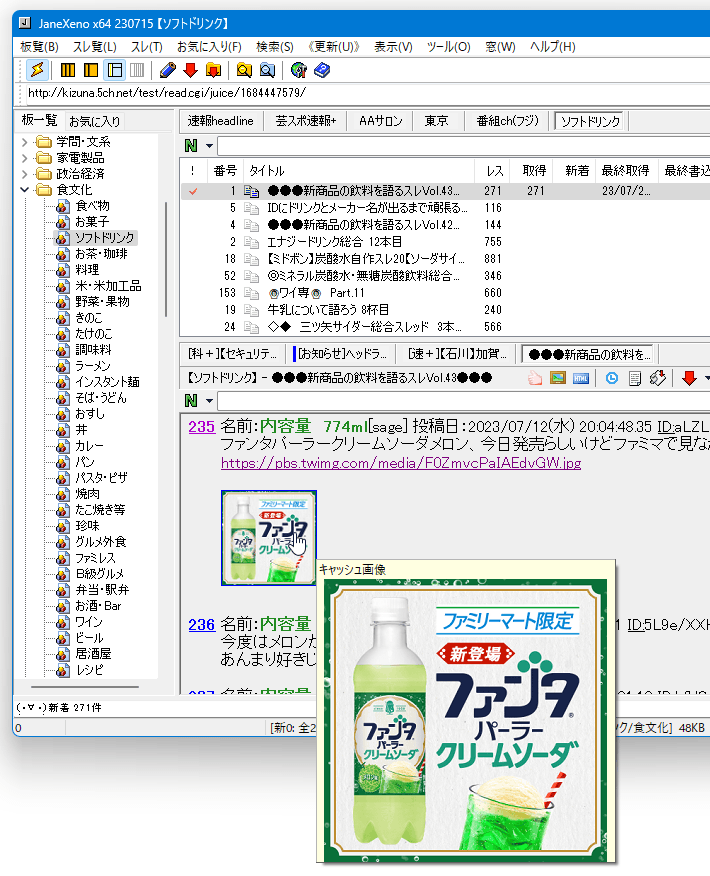Image resolution: width=710 pixels, height=876 pixels.
Task: Open thread エナジードリンク総合 12本目
Action: pyautogui.click(x=335, y=242)
